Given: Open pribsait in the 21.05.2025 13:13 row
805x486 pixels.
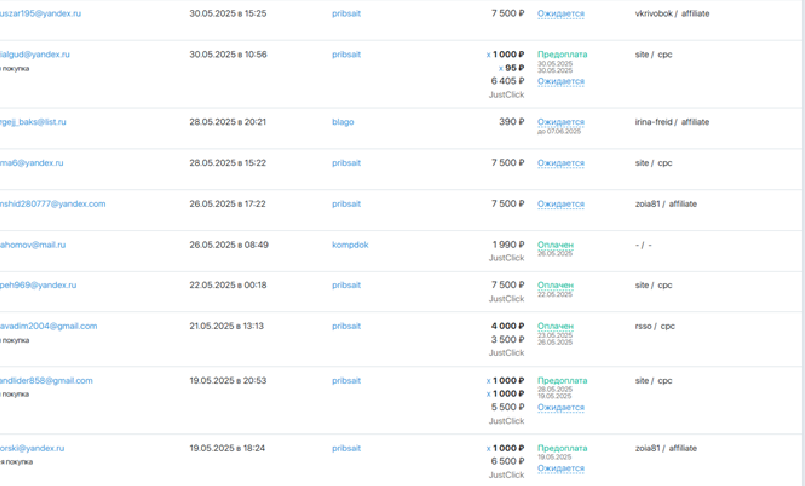Looking at the screenshot, I should click(x=347, y=326).
